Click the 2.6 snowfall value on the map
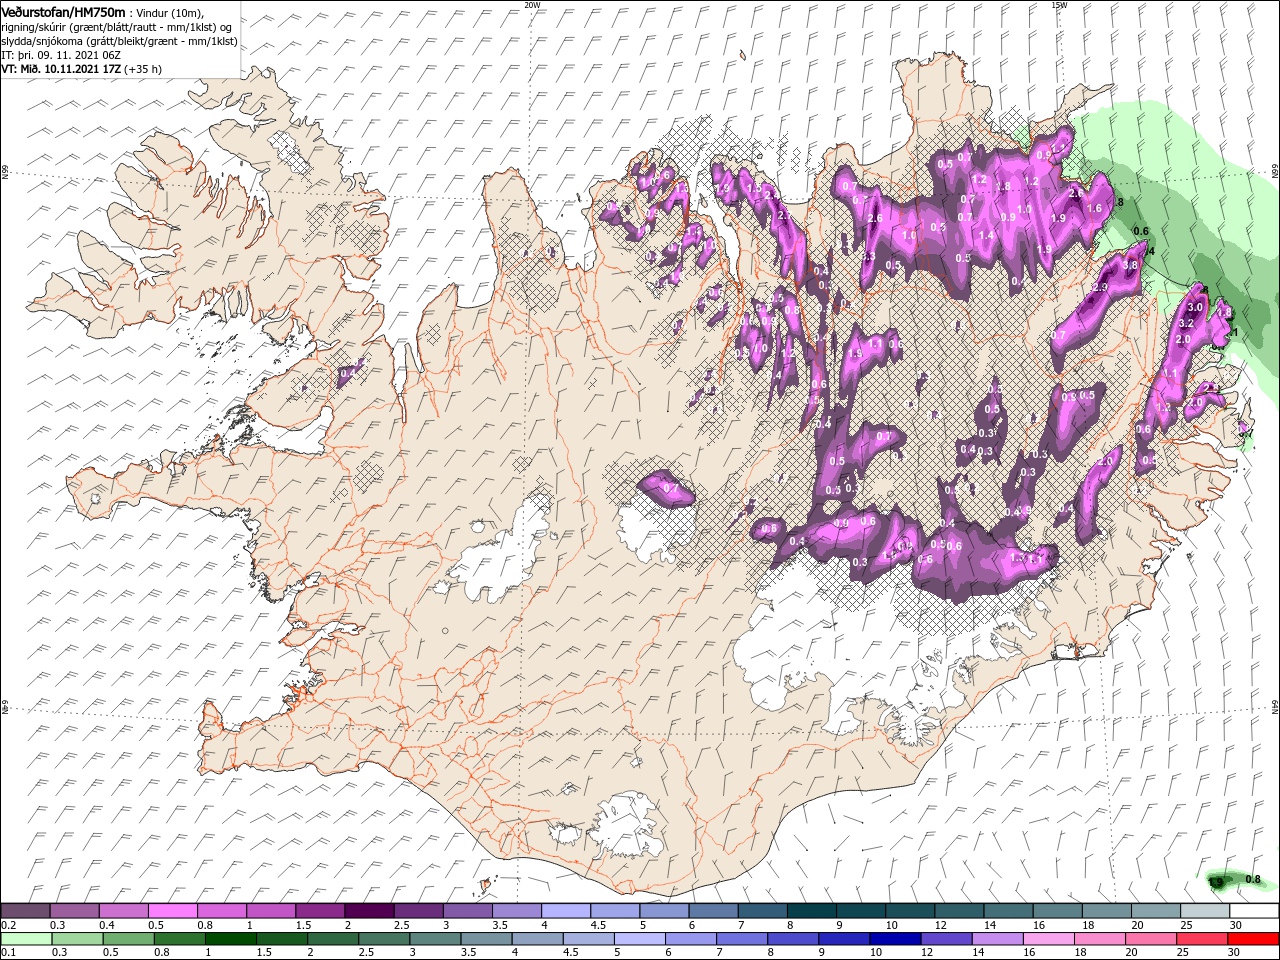The image size is (1280, 960). tap(874, 219)
